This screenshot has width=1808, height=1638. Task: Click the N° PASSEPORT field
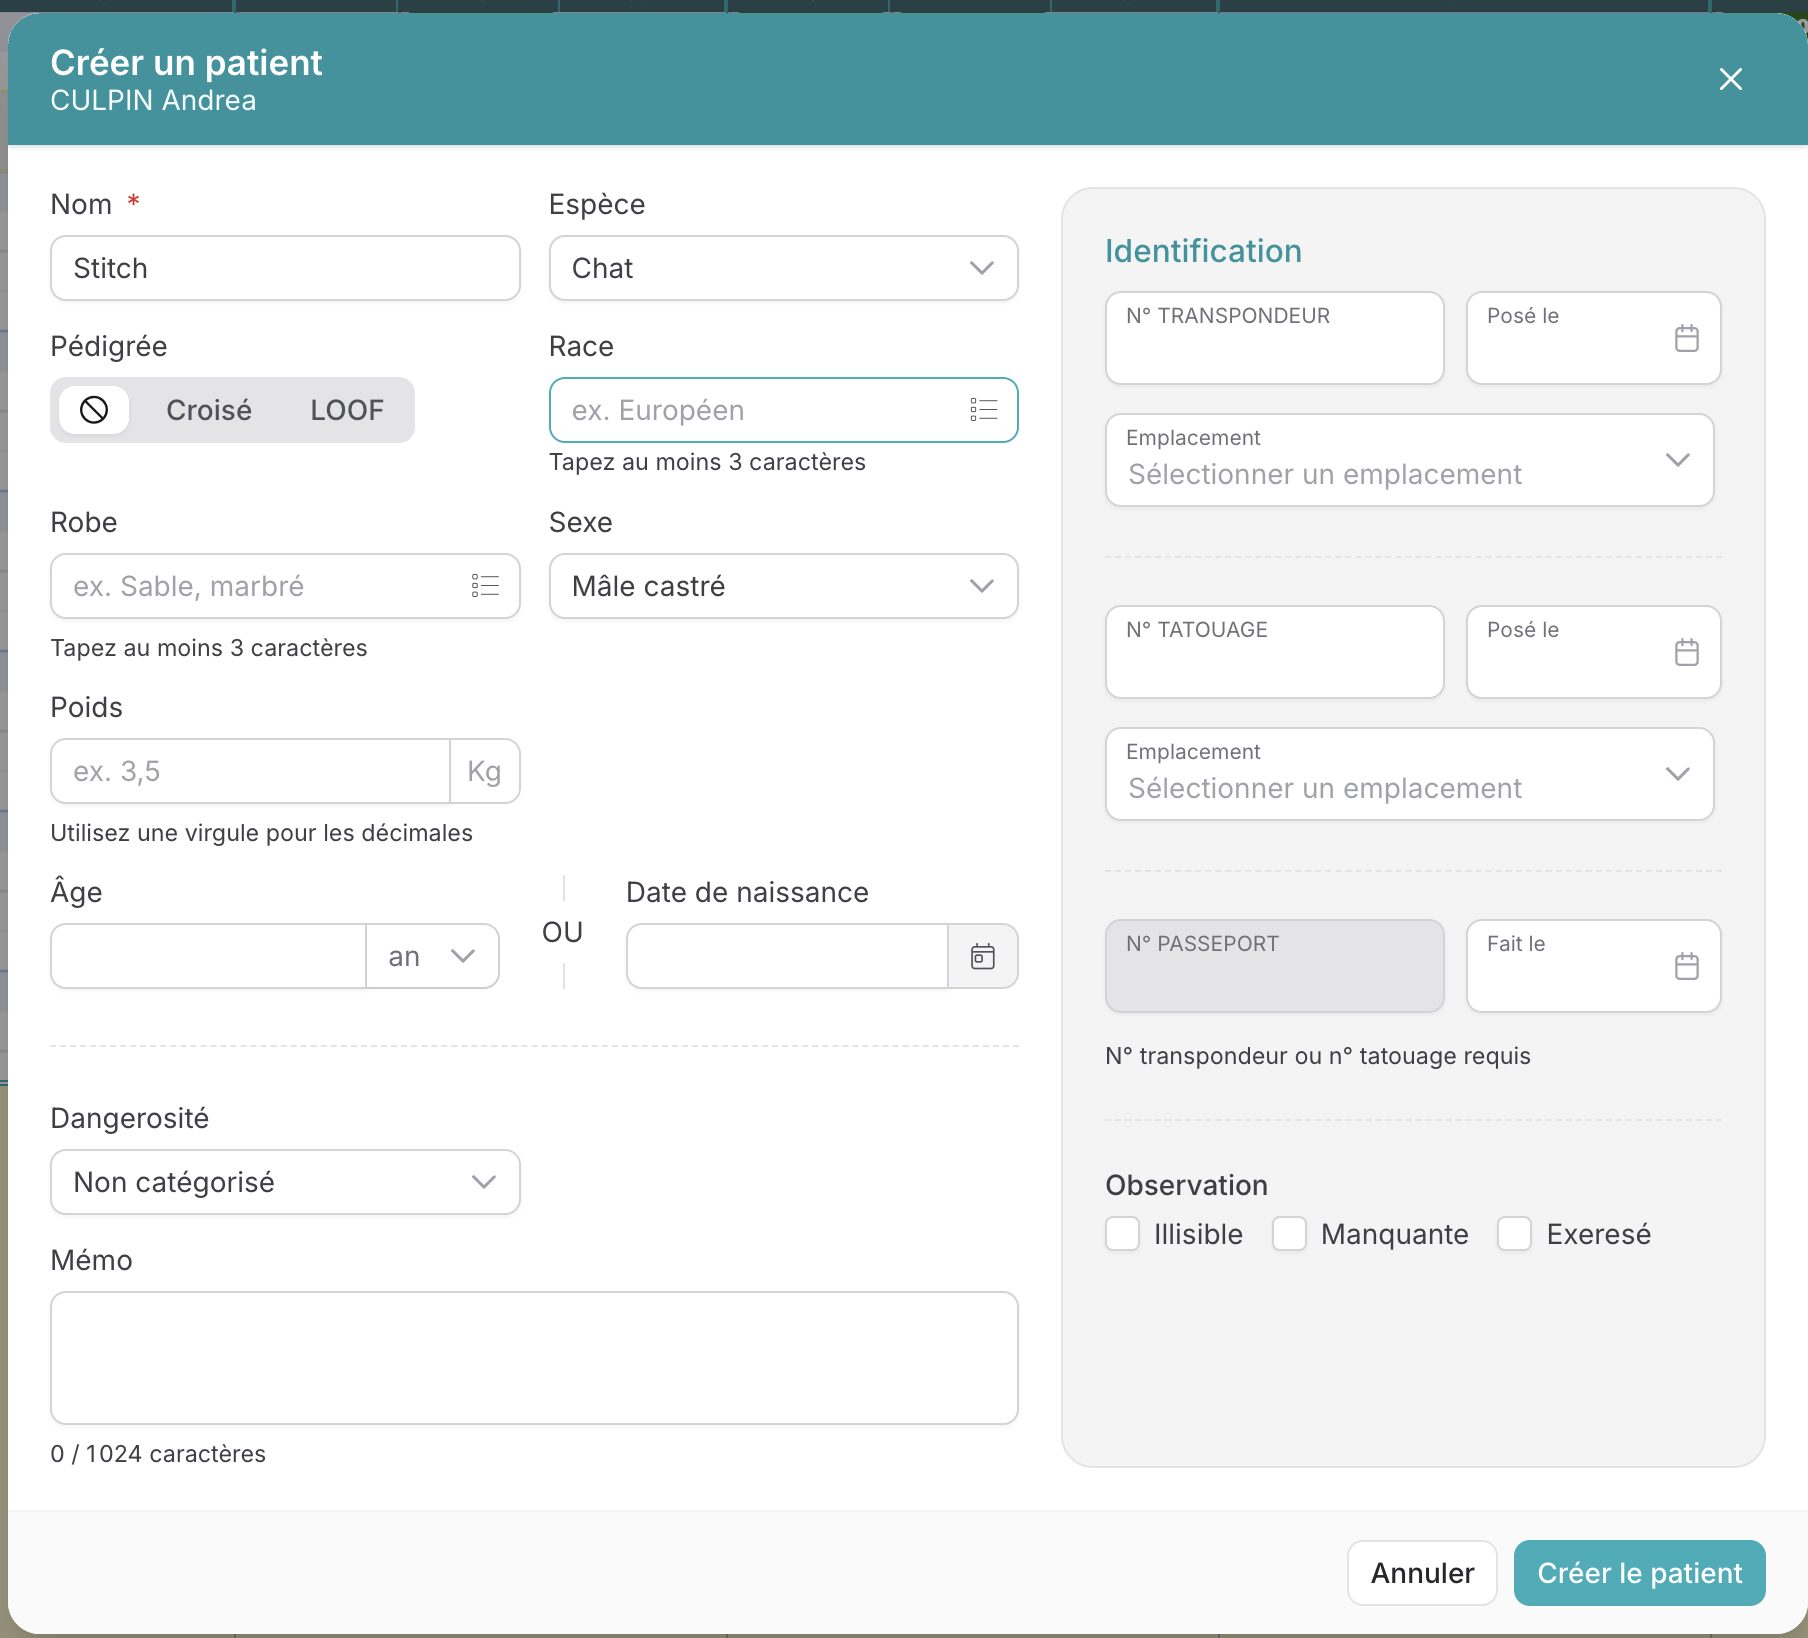[x=1274, y=966]
